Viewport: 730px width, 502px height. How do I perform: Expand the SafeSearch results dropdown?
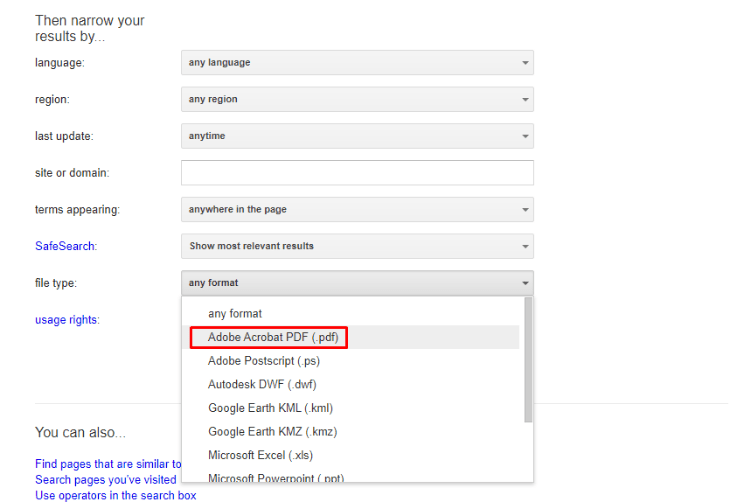pyautogui.click(x=357, y=246)
